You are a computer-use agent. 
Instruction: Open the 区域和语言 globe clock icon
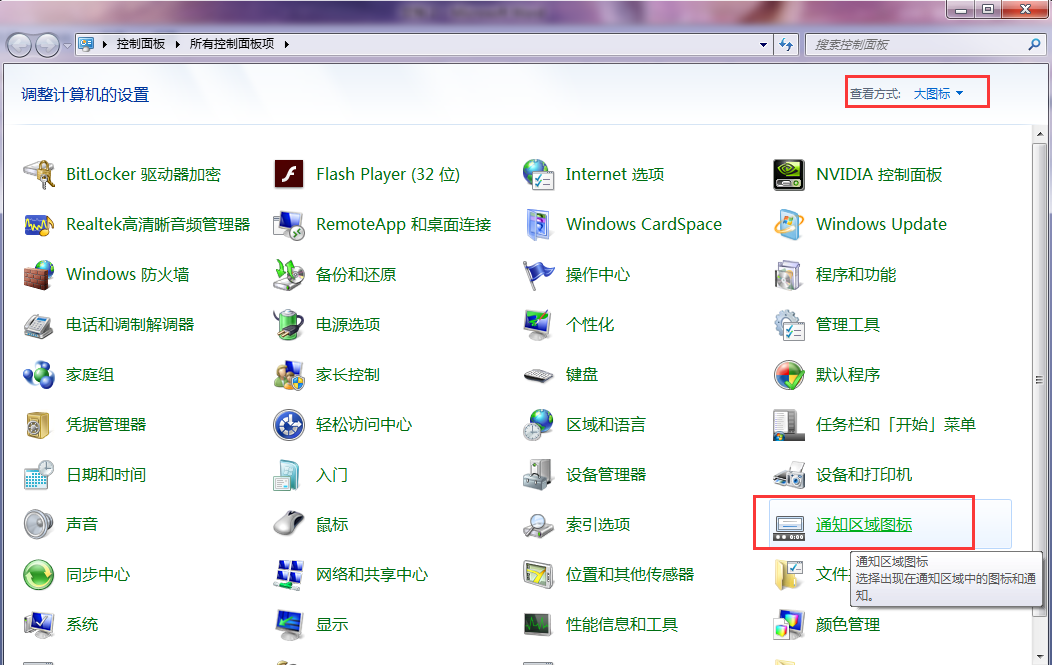(538, 425)
